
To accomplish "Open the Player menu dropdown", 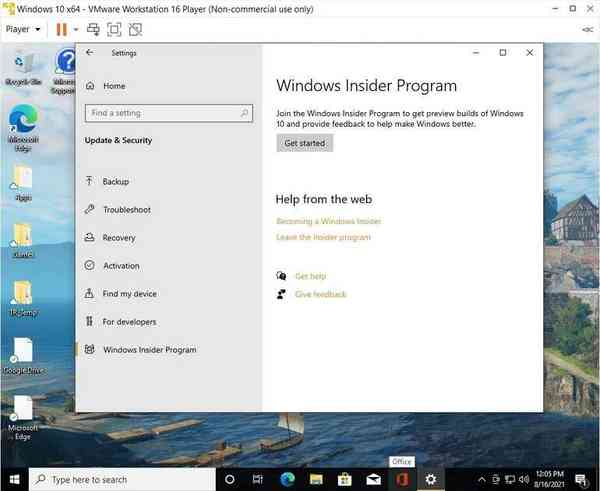I will [x=23, y=29].
